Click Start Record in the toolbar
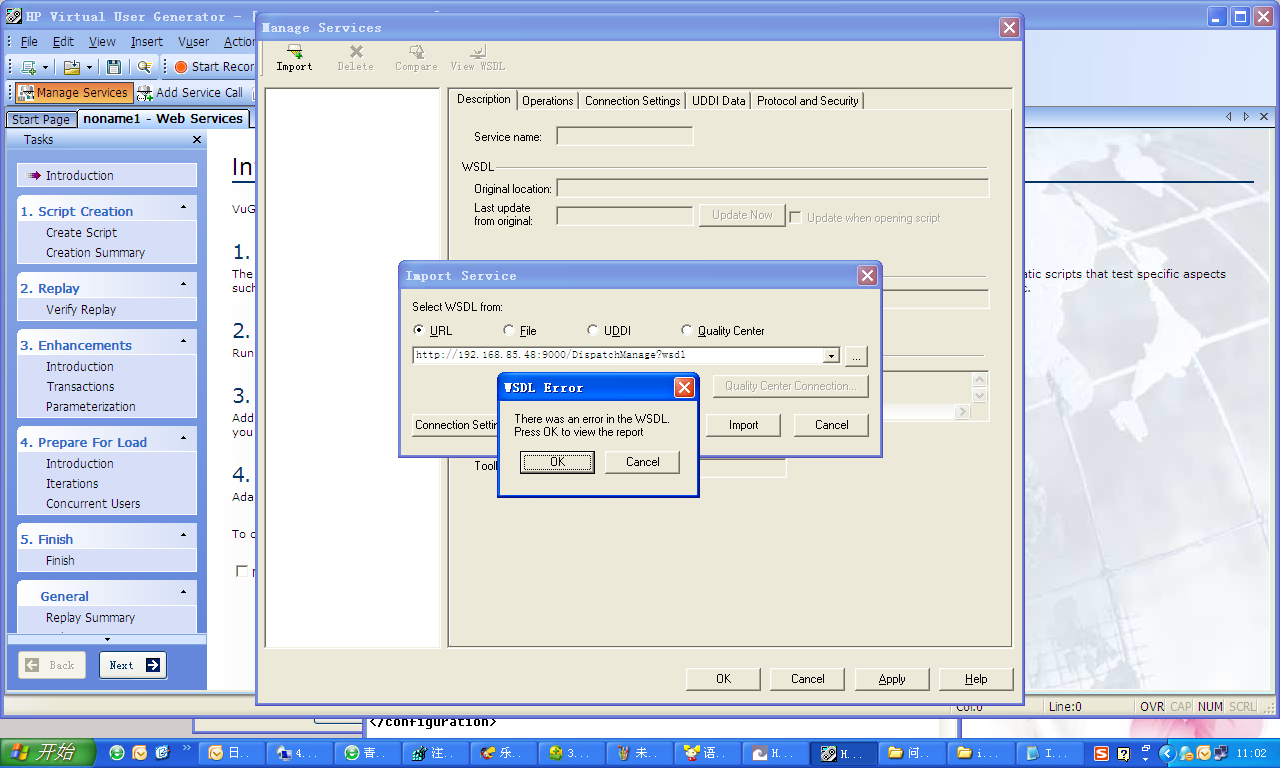Viewport: 1280px width, 768px height. tap(214, 67)
